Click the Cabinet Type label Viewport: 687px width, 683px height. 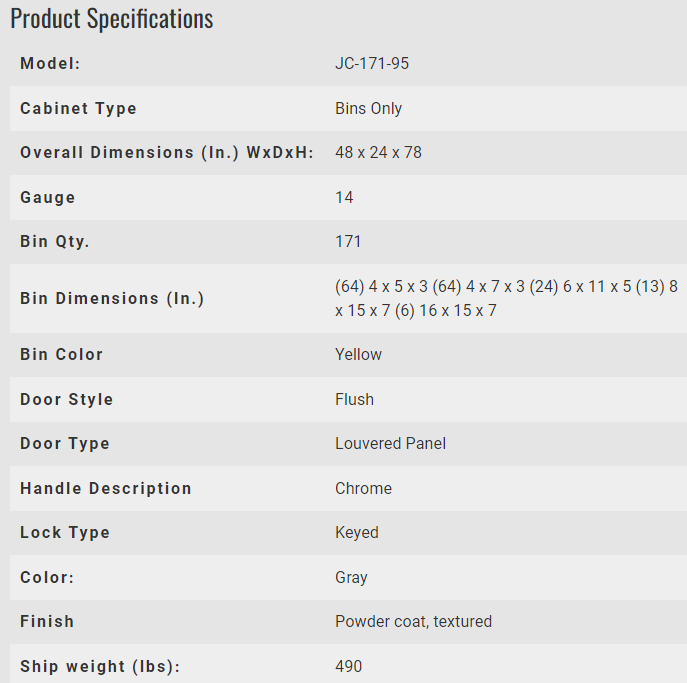[x=78, y=108]
